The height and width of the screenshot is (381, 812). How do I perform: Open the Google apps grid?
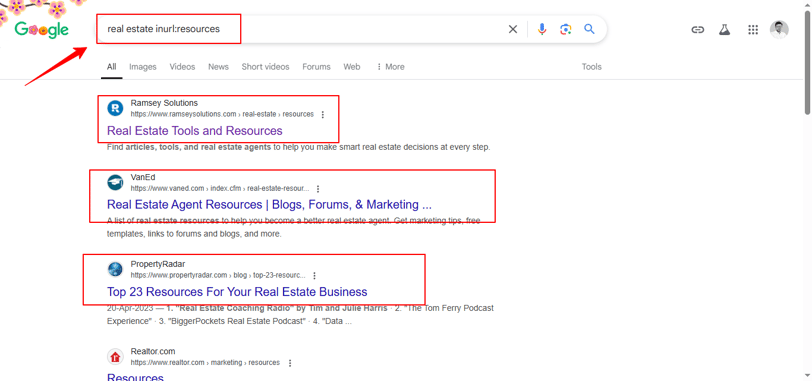tap(753, 30)
